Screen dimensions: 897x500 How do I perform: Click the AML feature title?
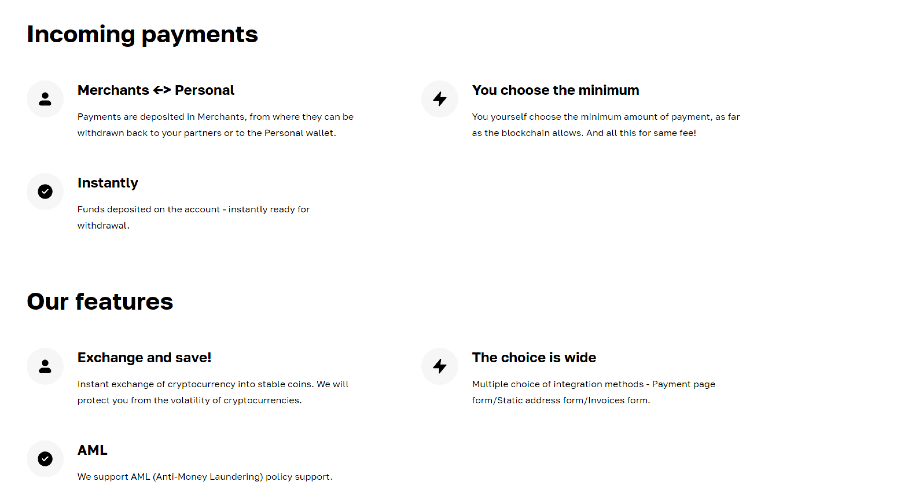click(x=92, y=450)
